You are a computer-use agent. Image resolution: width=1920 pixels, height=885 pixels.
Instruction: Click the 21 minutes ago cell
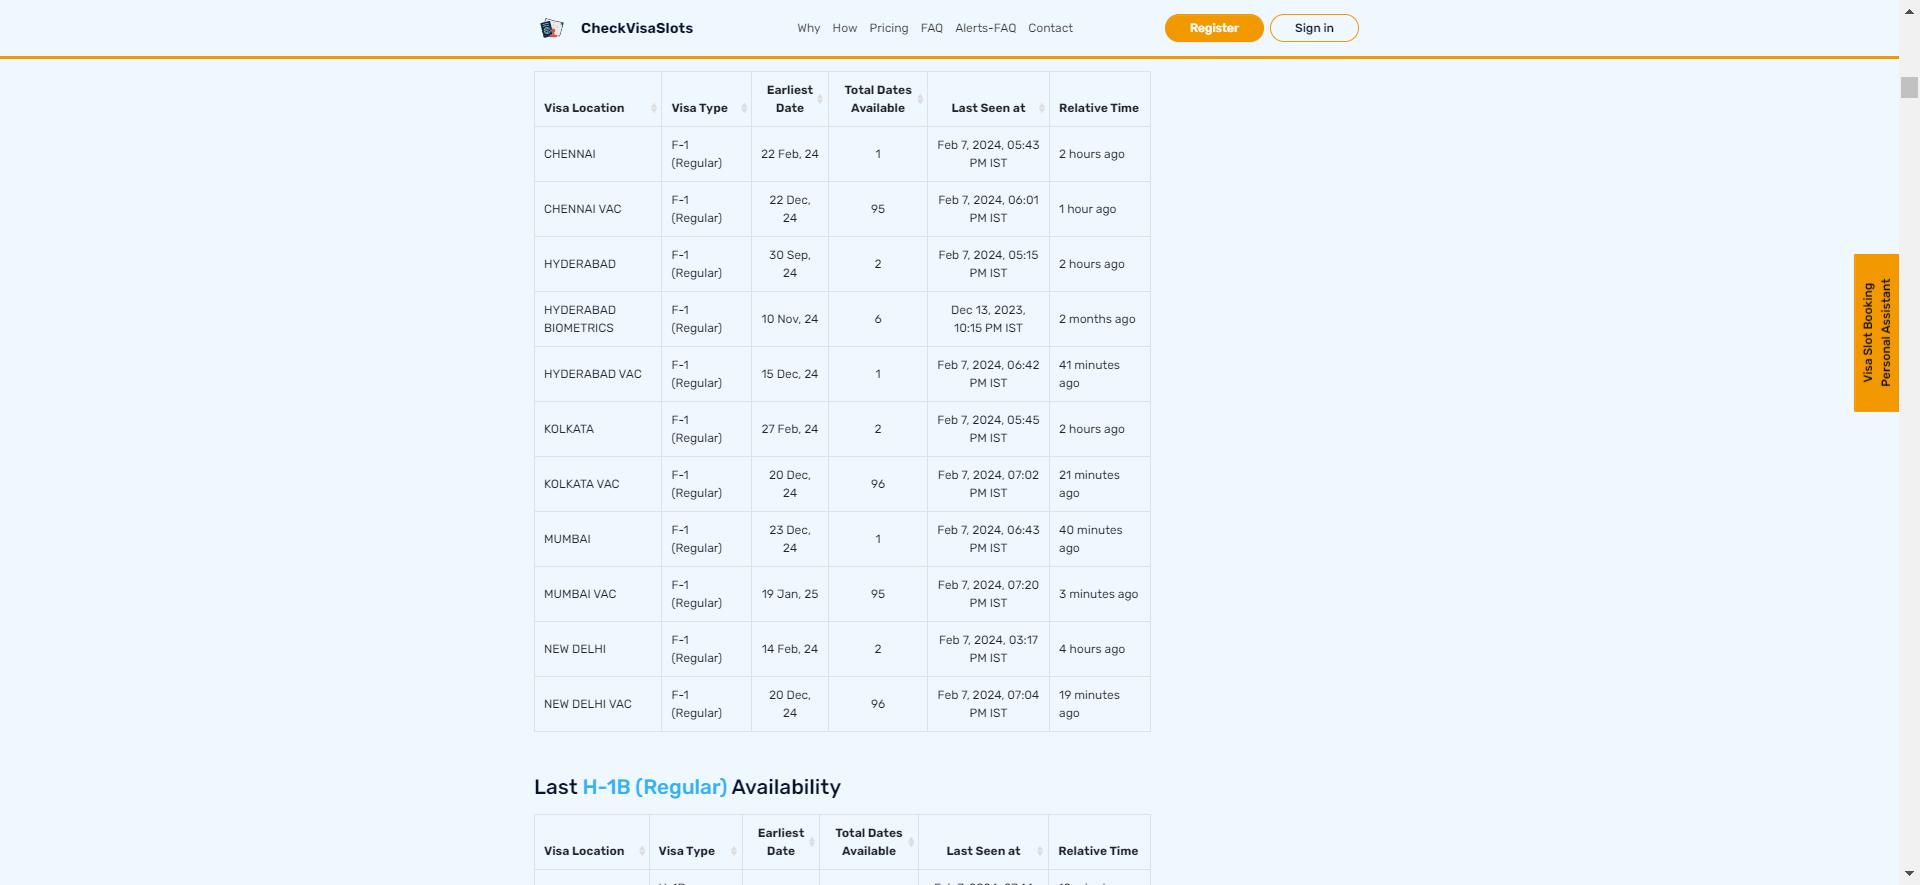[x=1099, y=484]
